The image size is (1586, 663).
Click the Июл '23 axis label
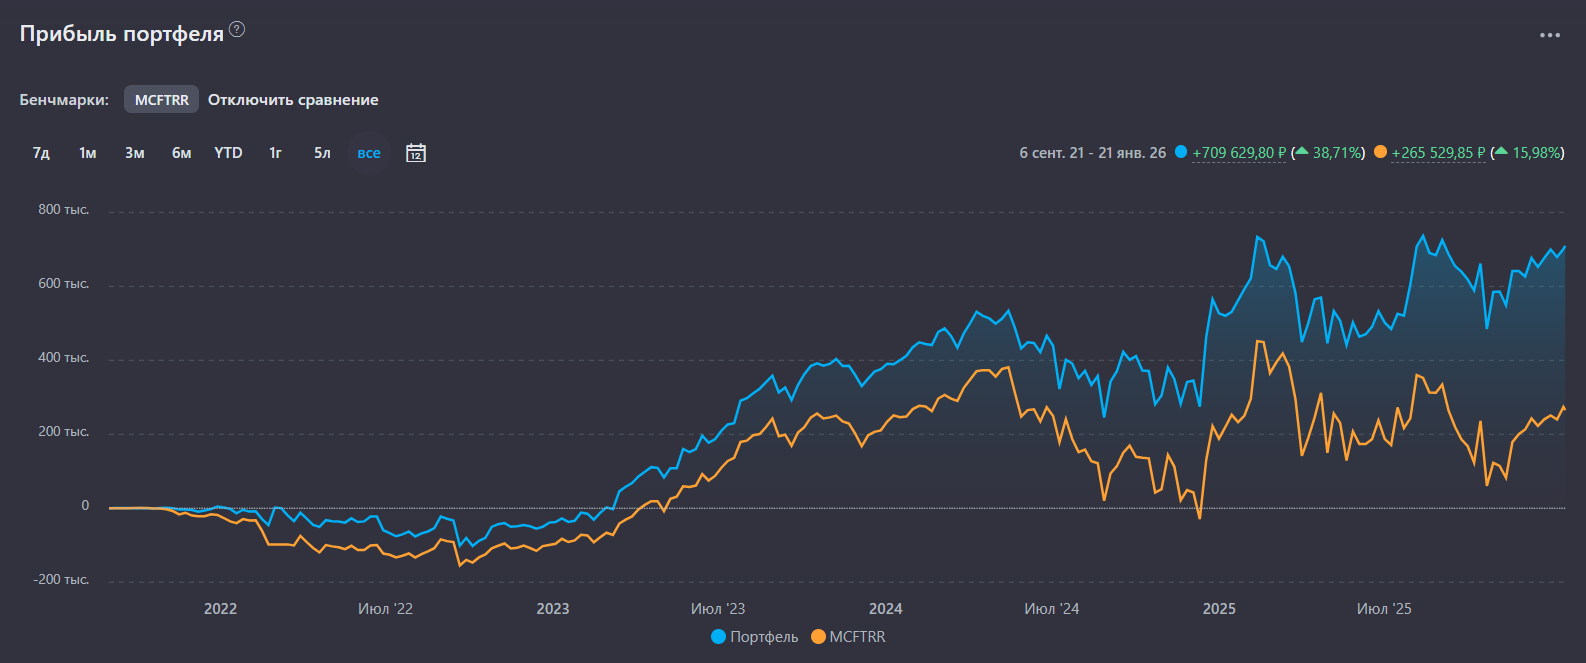point(718,609)
